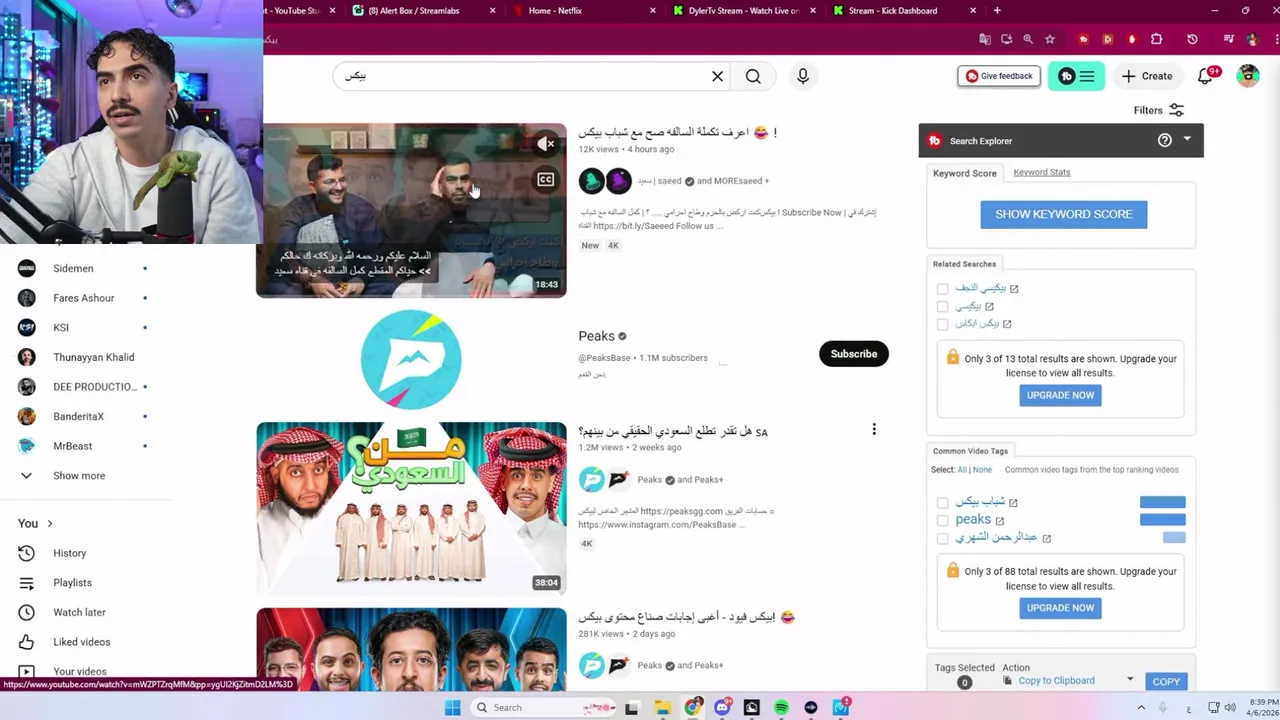This screenshot has height=720, width=1280.
Task: Open History in sidebar
Action: [69, 553]
